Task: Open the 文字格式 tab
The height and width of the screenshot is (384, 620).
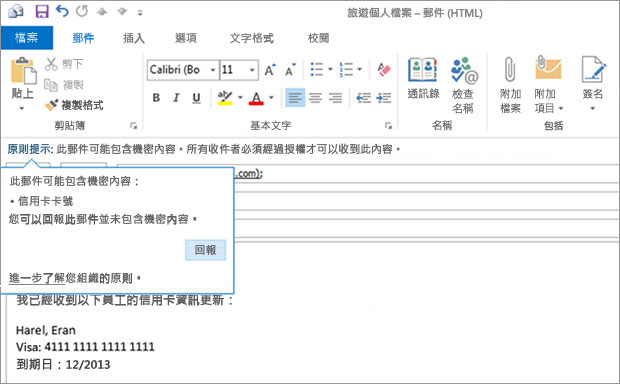Action: [251, 38]
